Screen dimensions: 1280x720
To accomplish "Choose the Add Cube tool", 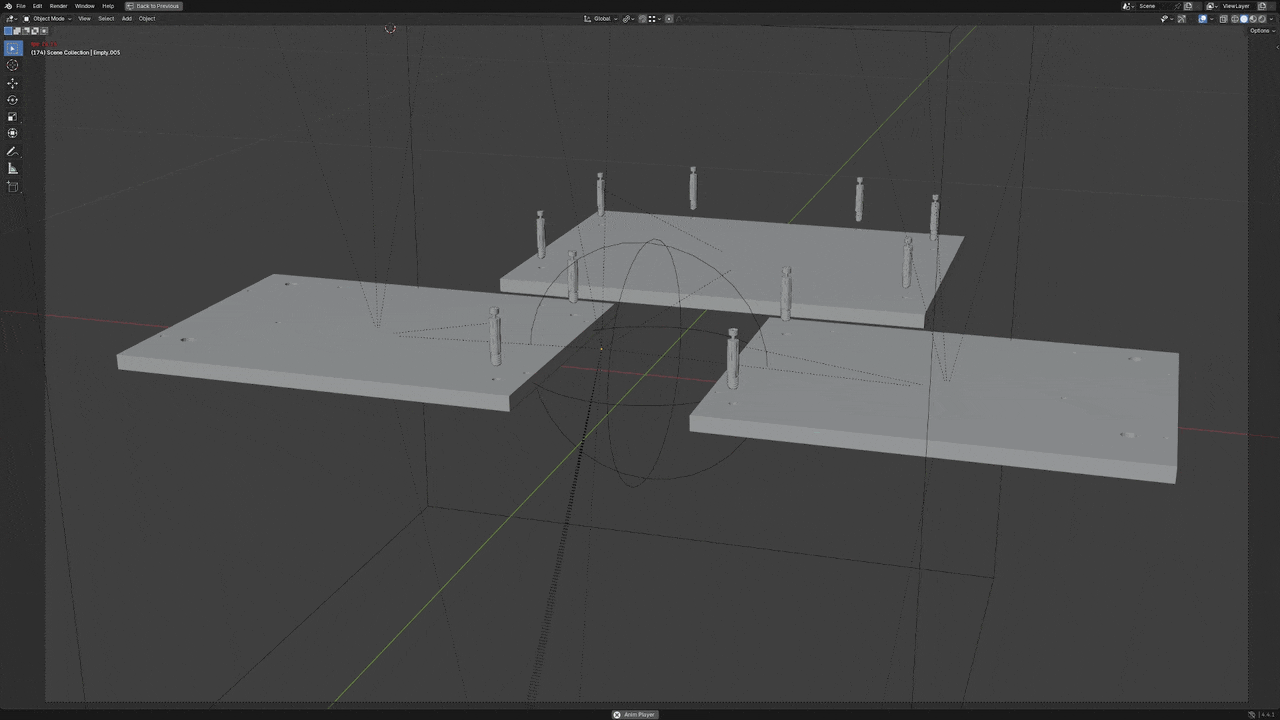I will 13,187.
